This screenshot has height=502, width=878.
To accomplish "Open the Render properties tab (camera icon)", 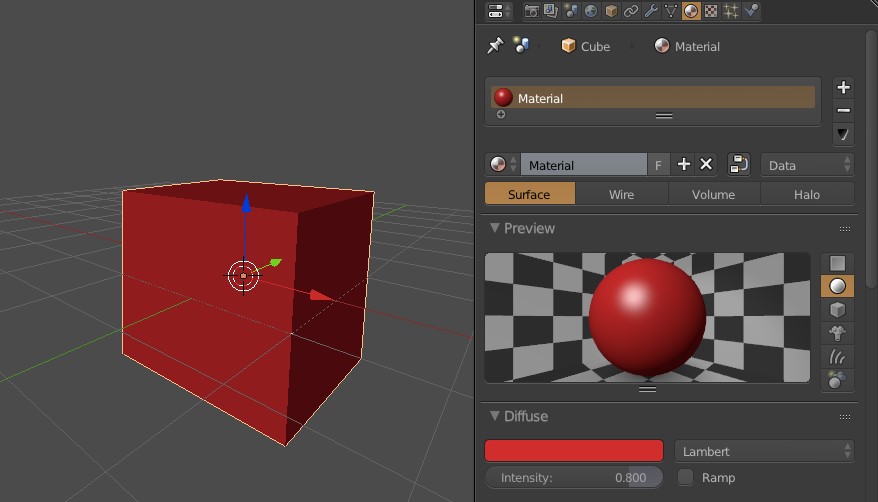I will [x=531, y=11].
